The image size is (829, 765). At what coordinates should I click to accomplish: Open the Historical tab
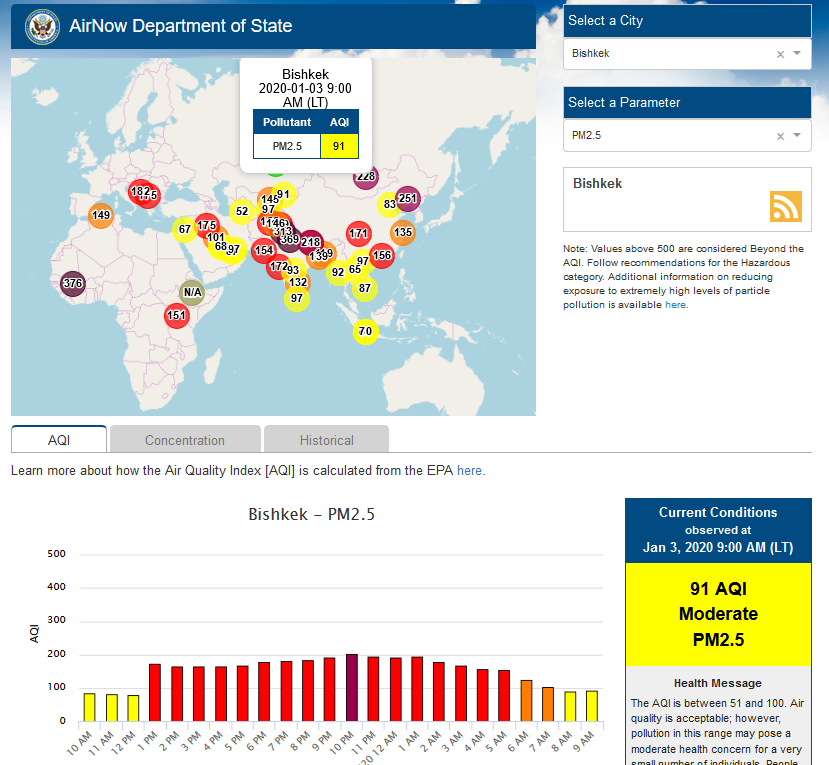pyautogui.click(x=326, y=440)
